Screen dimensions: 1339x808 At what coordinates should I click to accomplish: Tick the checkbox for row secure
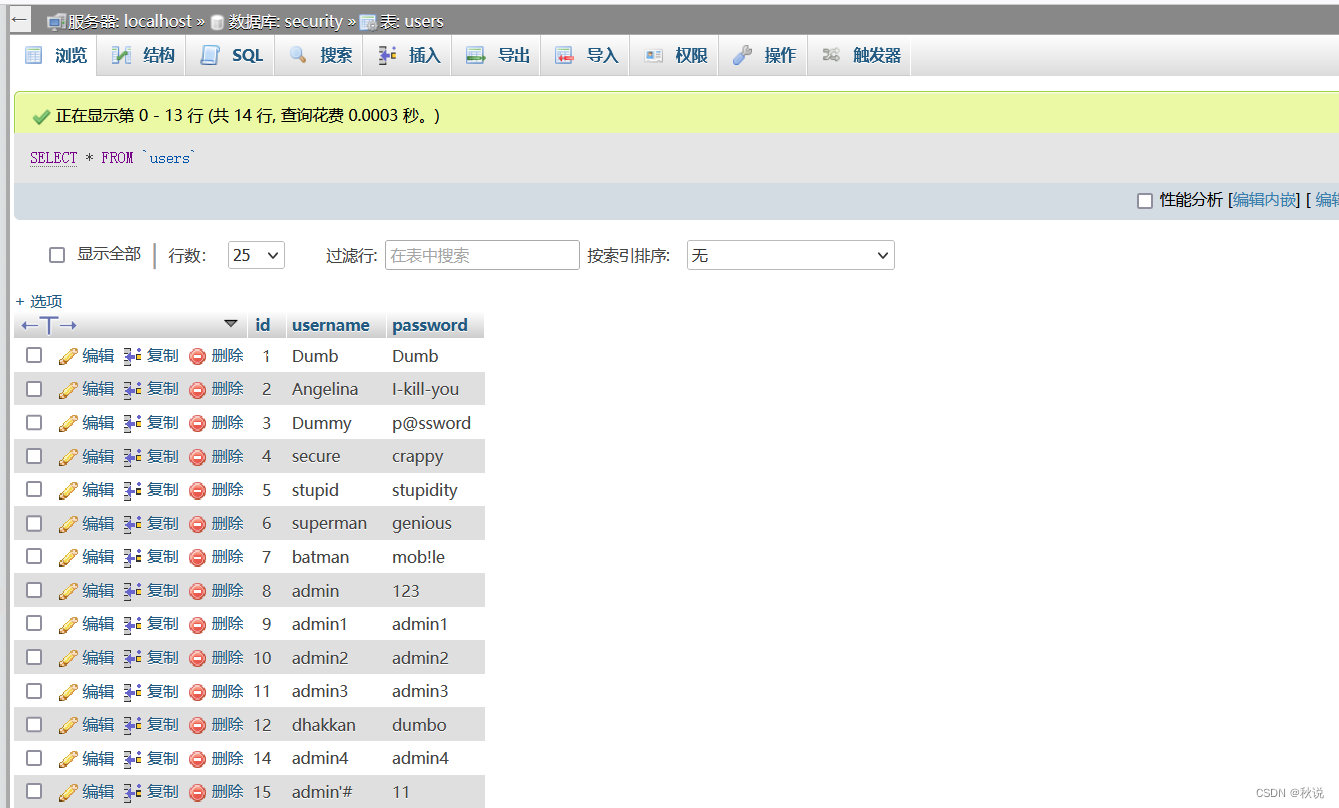pos(34,456)
